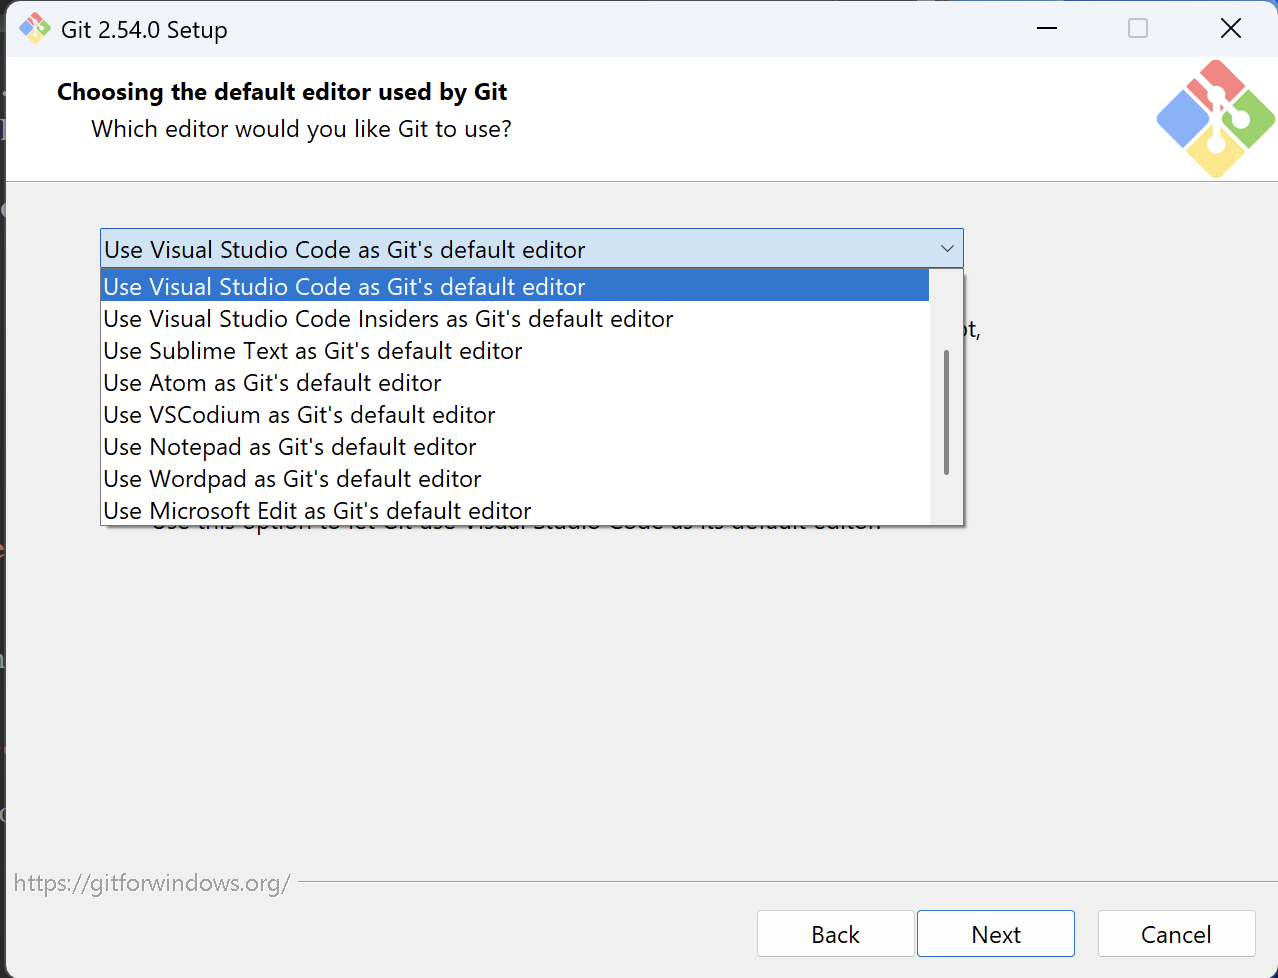1278x978 pixels.
Task: Select Atom as Git's default editor
Action: coord(271,383)
